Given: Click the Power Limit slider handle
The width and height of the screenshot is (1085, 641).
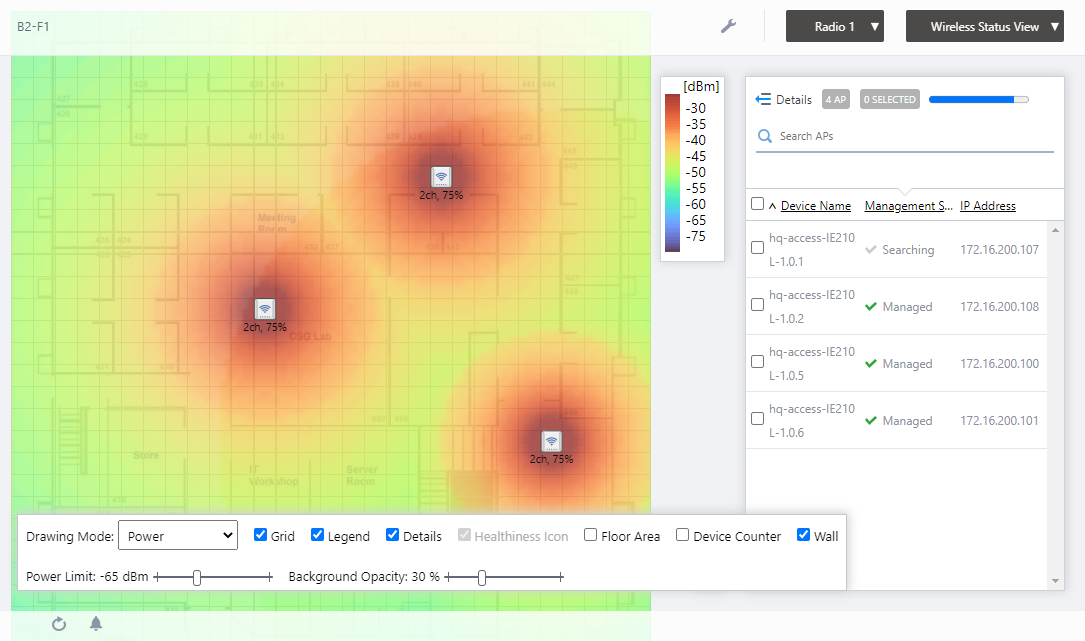Looking at the screenshot, I should 197,577.
